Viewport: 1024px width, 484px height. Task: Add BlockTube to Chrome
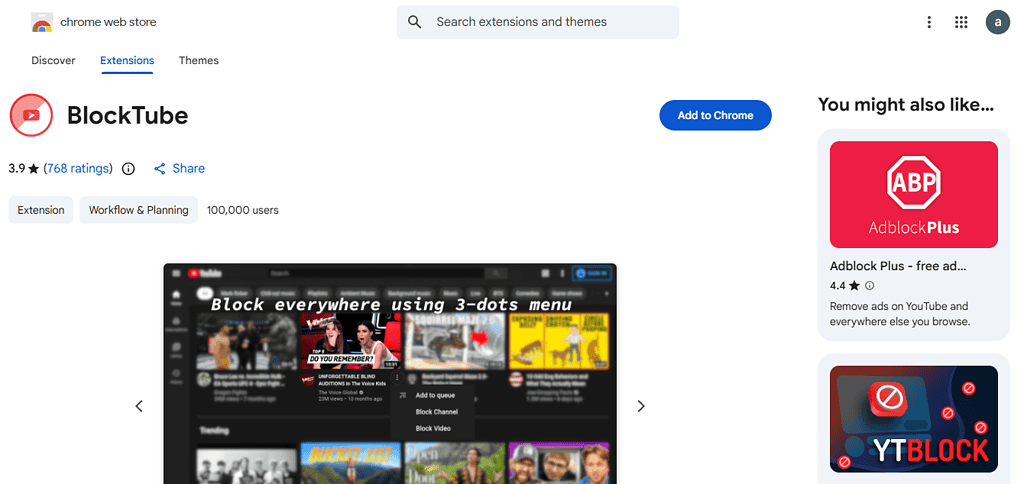pos(715,116)
